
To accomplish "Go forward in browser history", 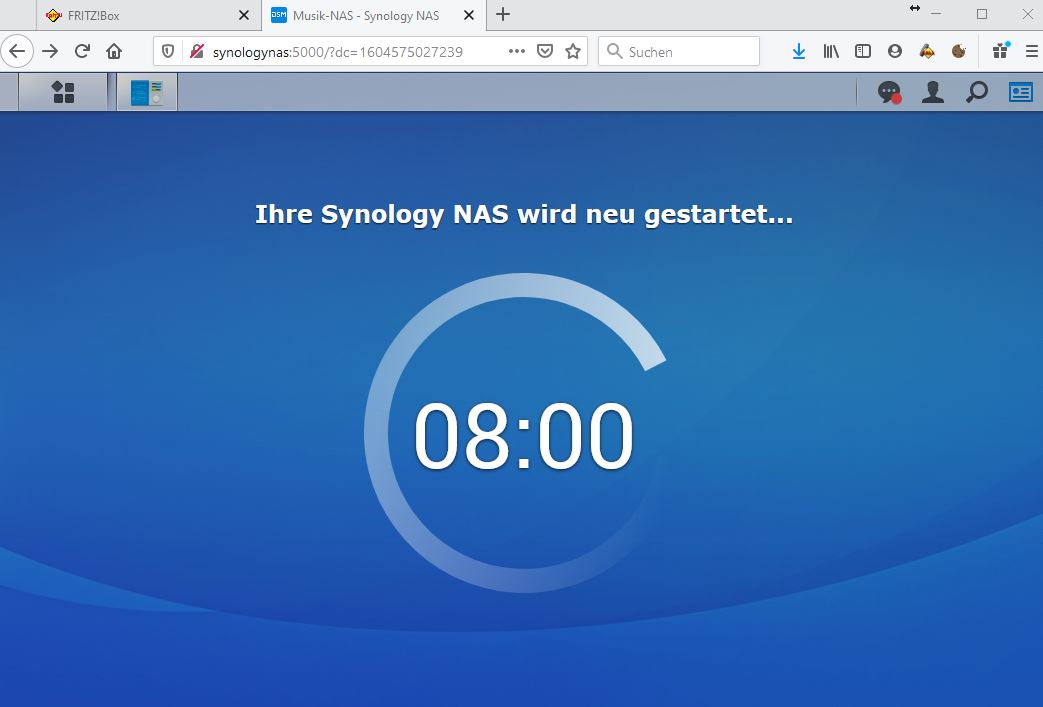I will point(50,51).
